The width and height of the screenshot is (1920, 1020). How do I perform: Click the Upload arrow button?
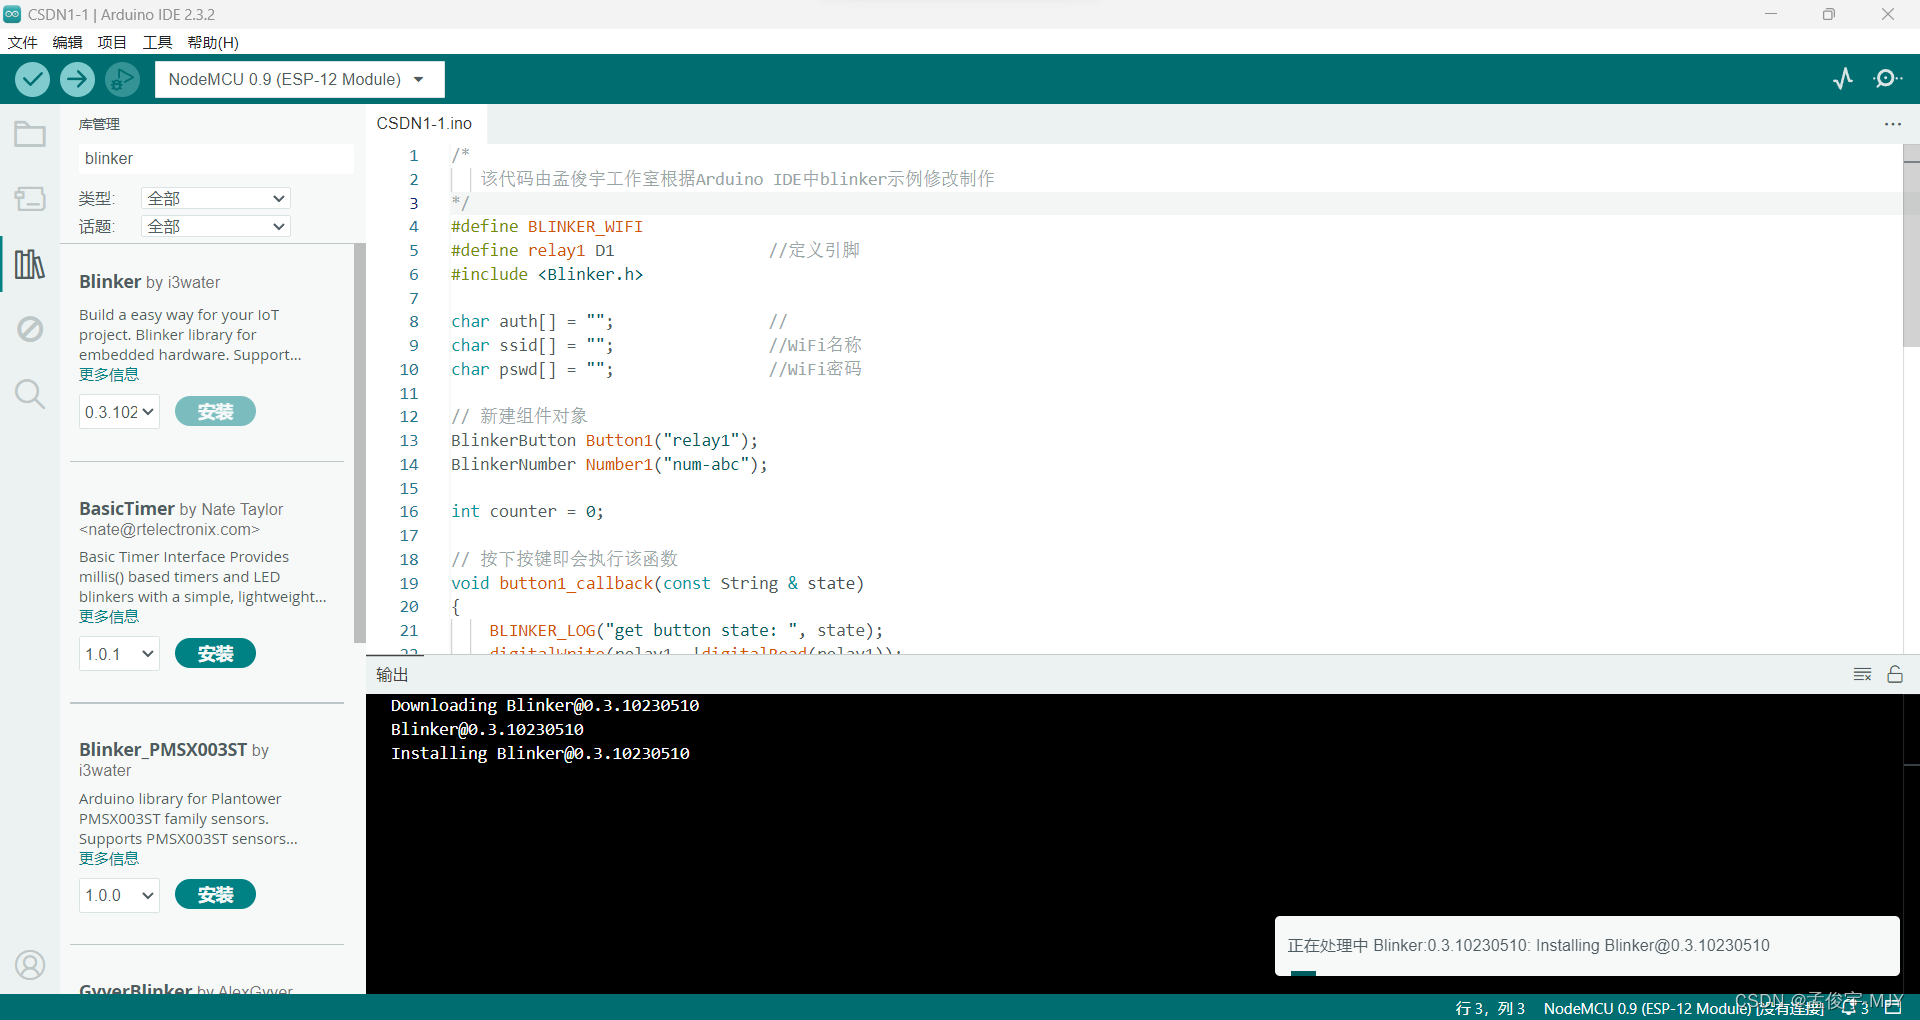(77, 79)
